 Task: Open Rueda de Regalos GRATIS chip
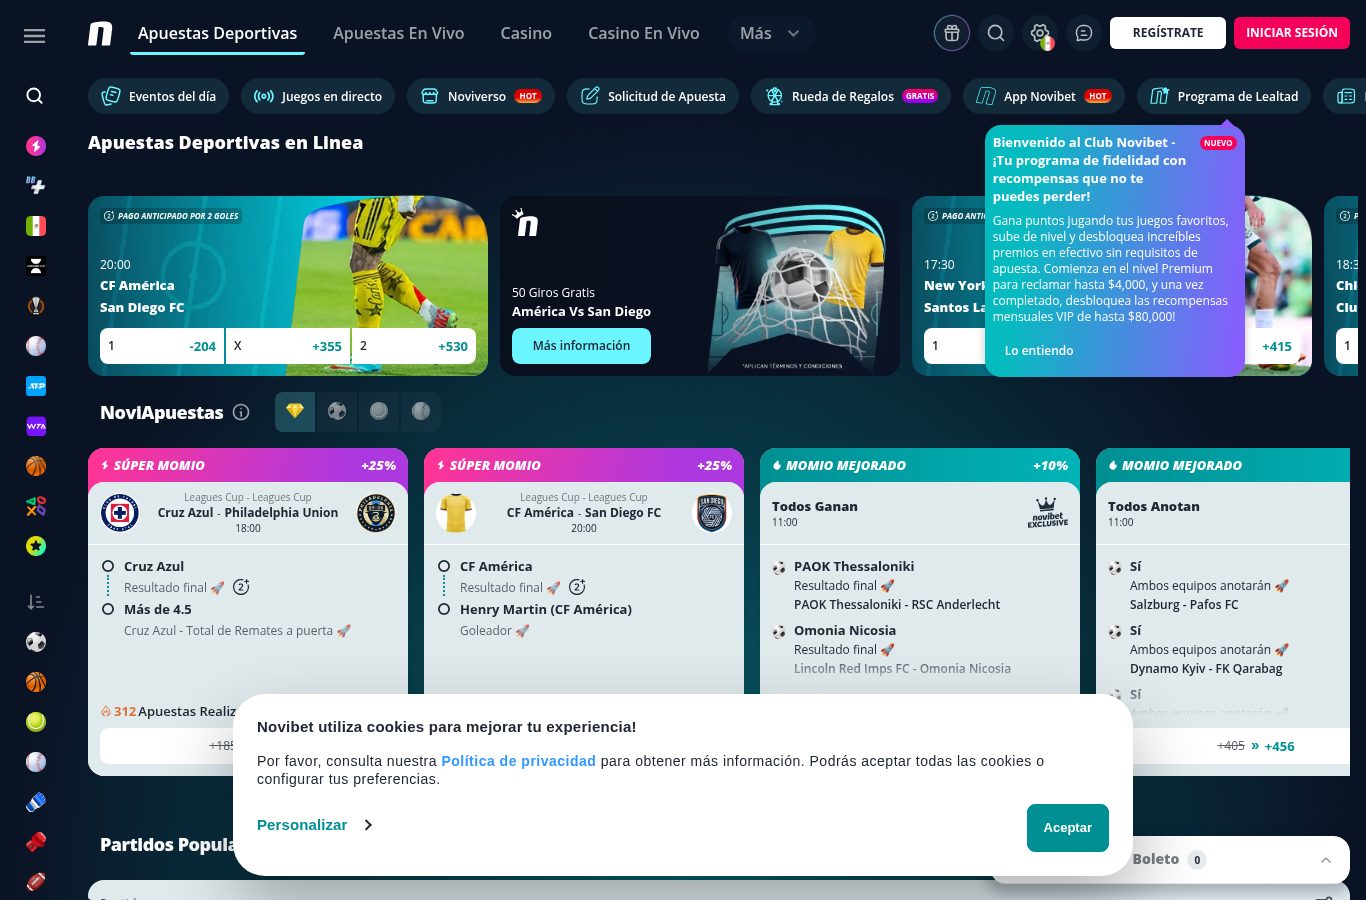tap(851, 96)
